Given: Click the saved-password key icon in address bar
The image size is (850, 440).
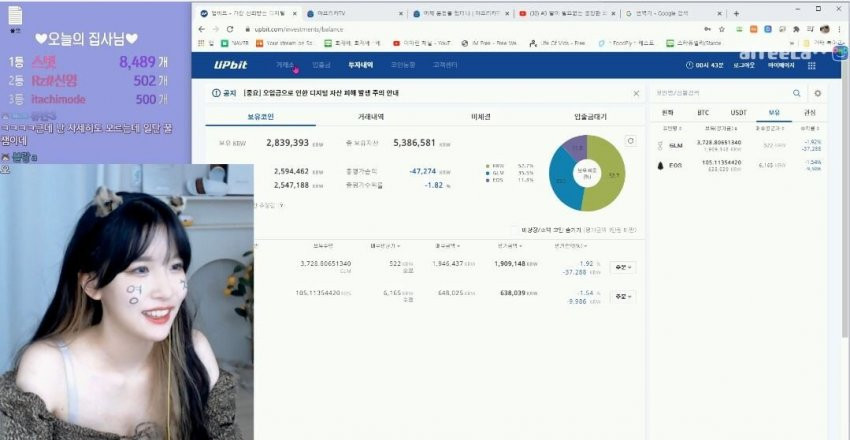Looking at the screenshot, I should coord(707,29).
